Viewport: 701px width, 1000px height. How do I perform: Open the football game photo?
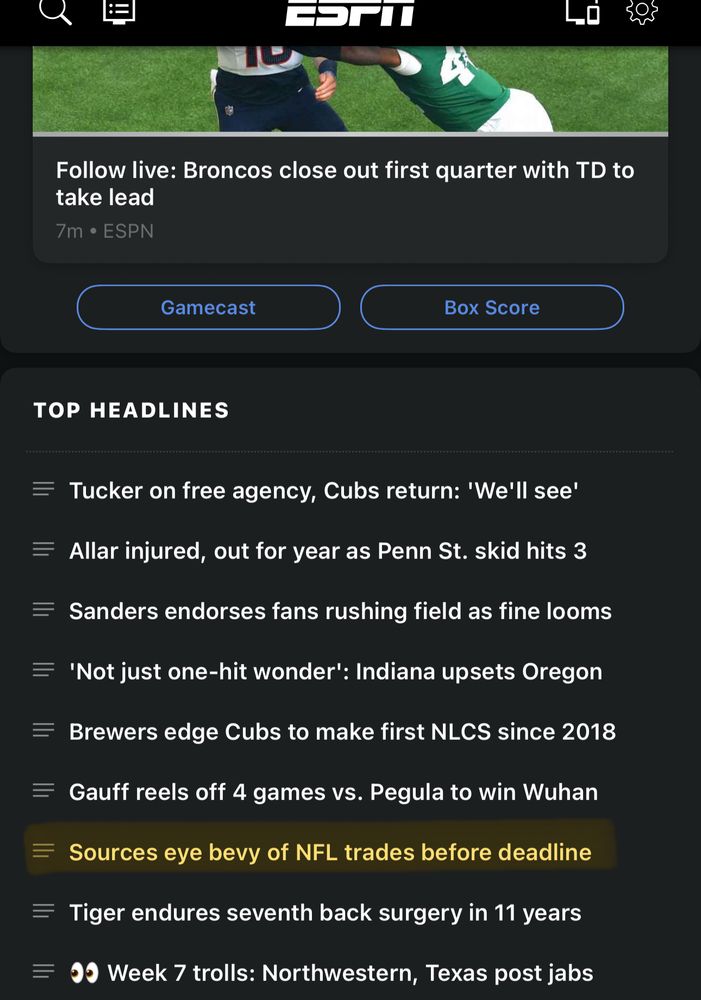click(x=350, y=89)
